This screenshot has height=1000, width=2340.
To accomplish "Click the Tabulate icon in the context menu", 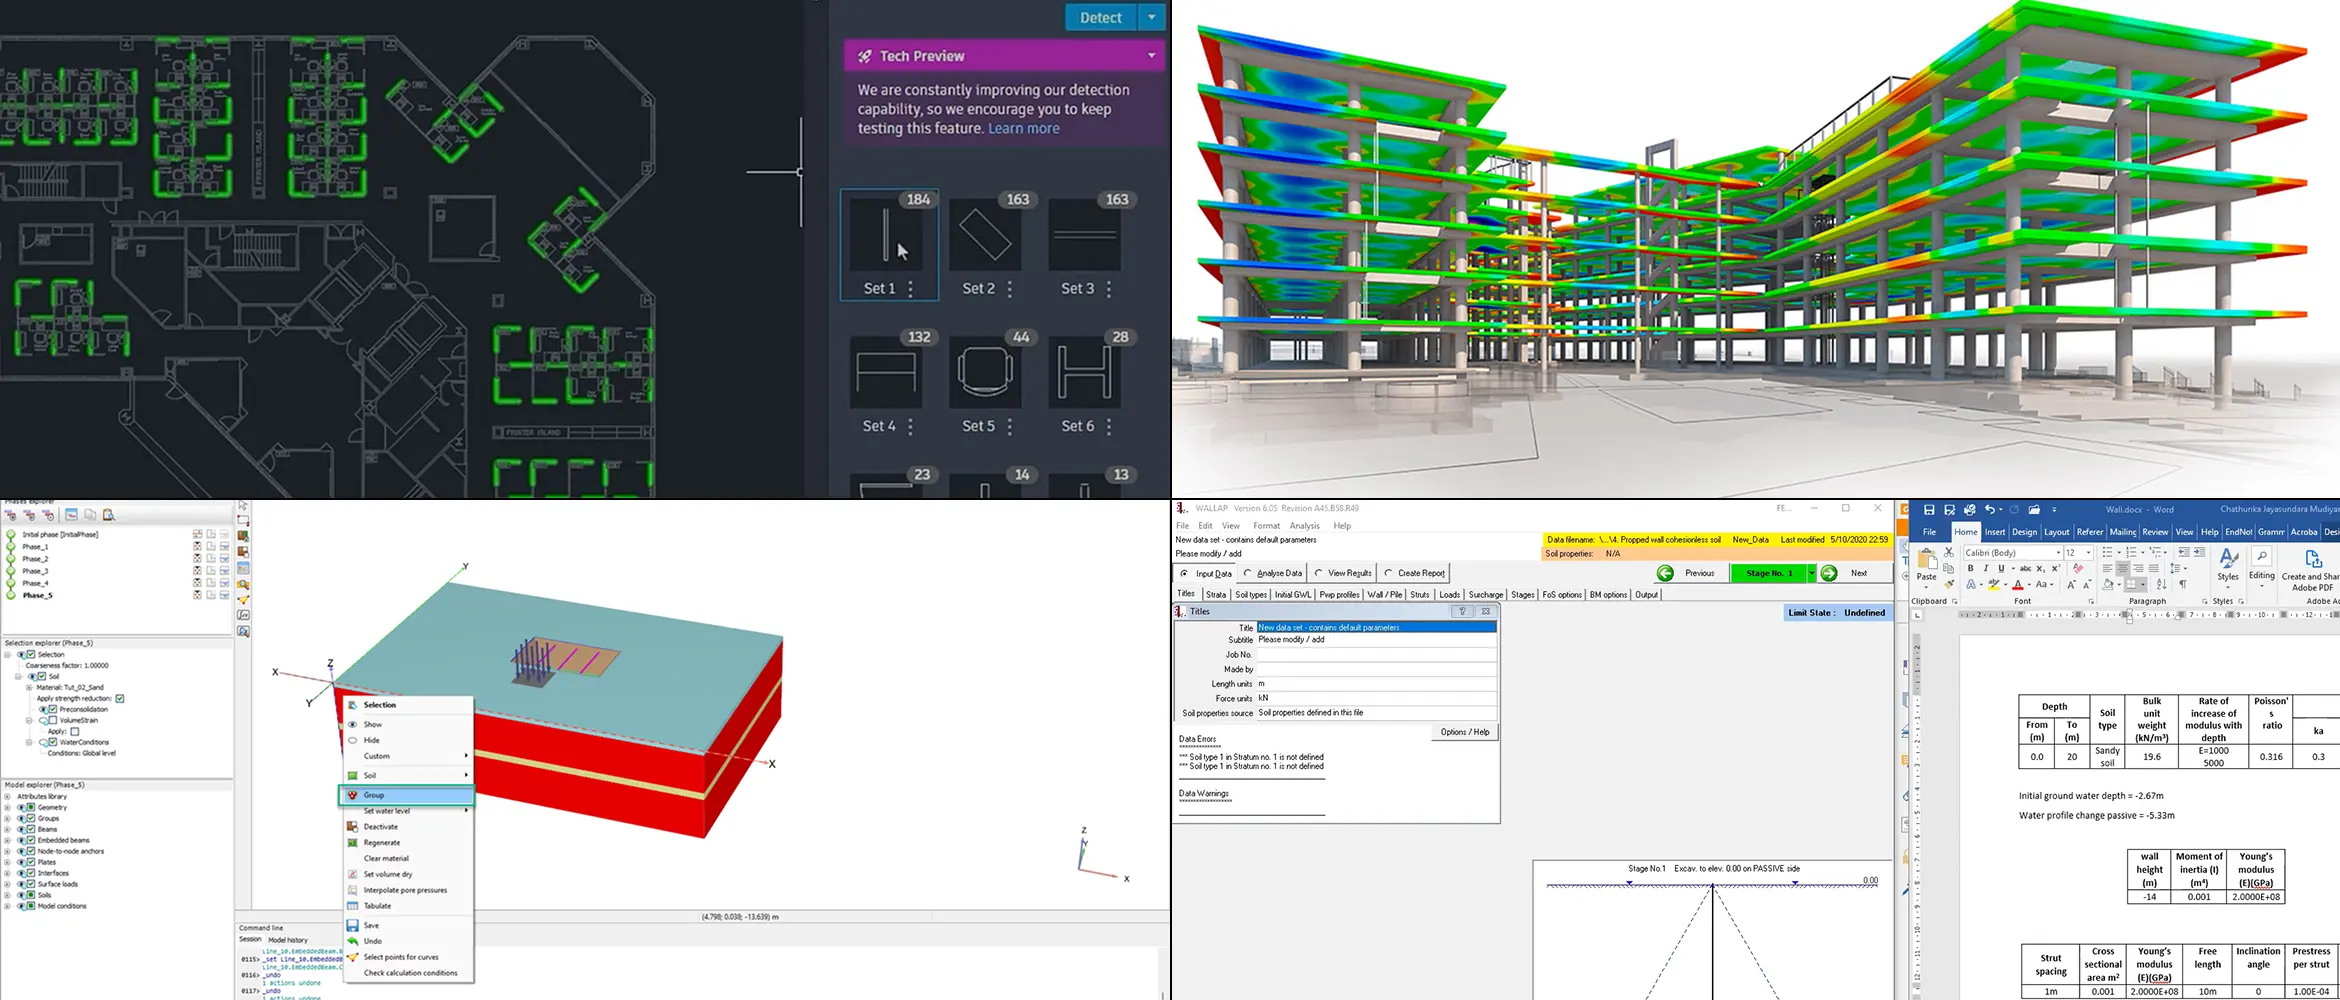I will coord(352,906).
